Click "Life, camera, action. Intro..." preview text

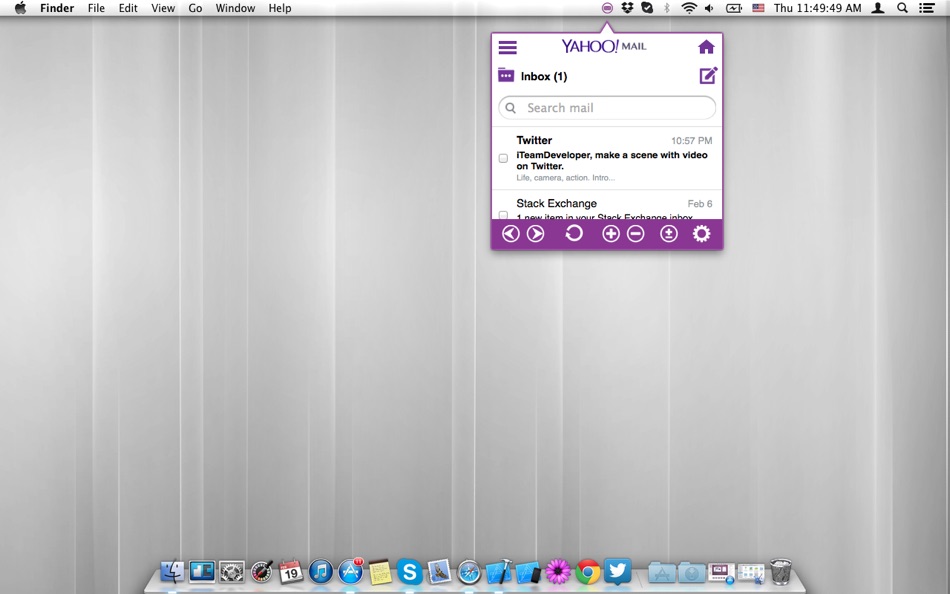click(x=565, y=178)
